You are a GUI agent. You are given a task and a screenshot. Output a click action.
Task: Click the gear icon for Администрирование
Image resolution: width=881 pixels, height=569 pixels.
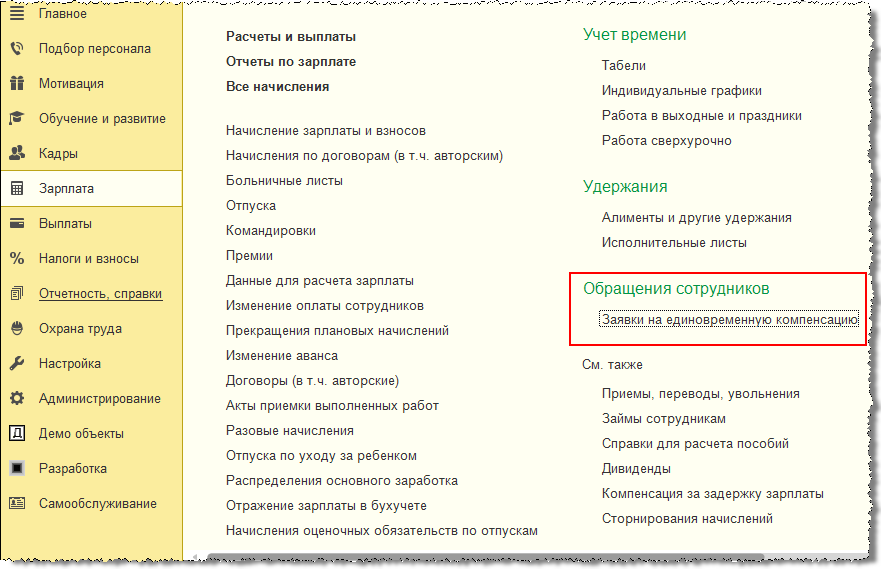[x=17, y=399]
